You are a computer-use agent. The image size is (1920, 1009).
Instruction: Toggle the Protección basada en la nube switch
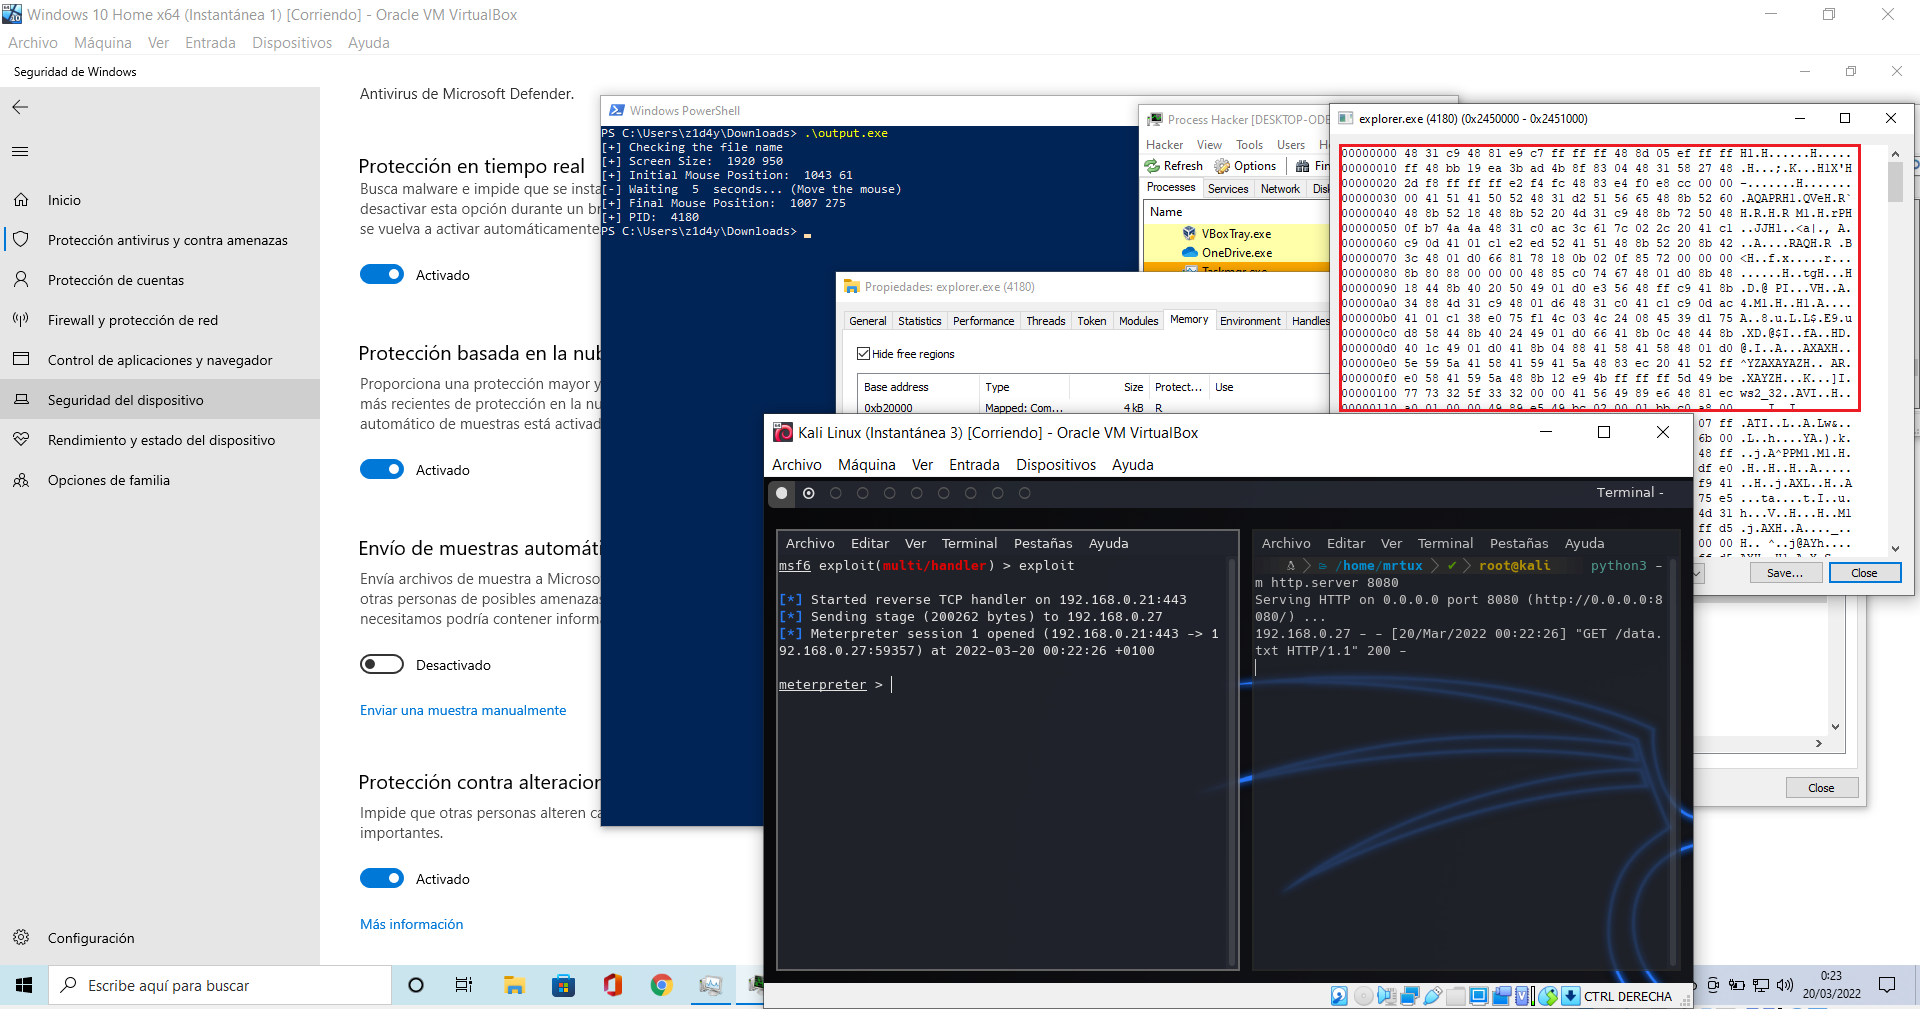(382, 470)
